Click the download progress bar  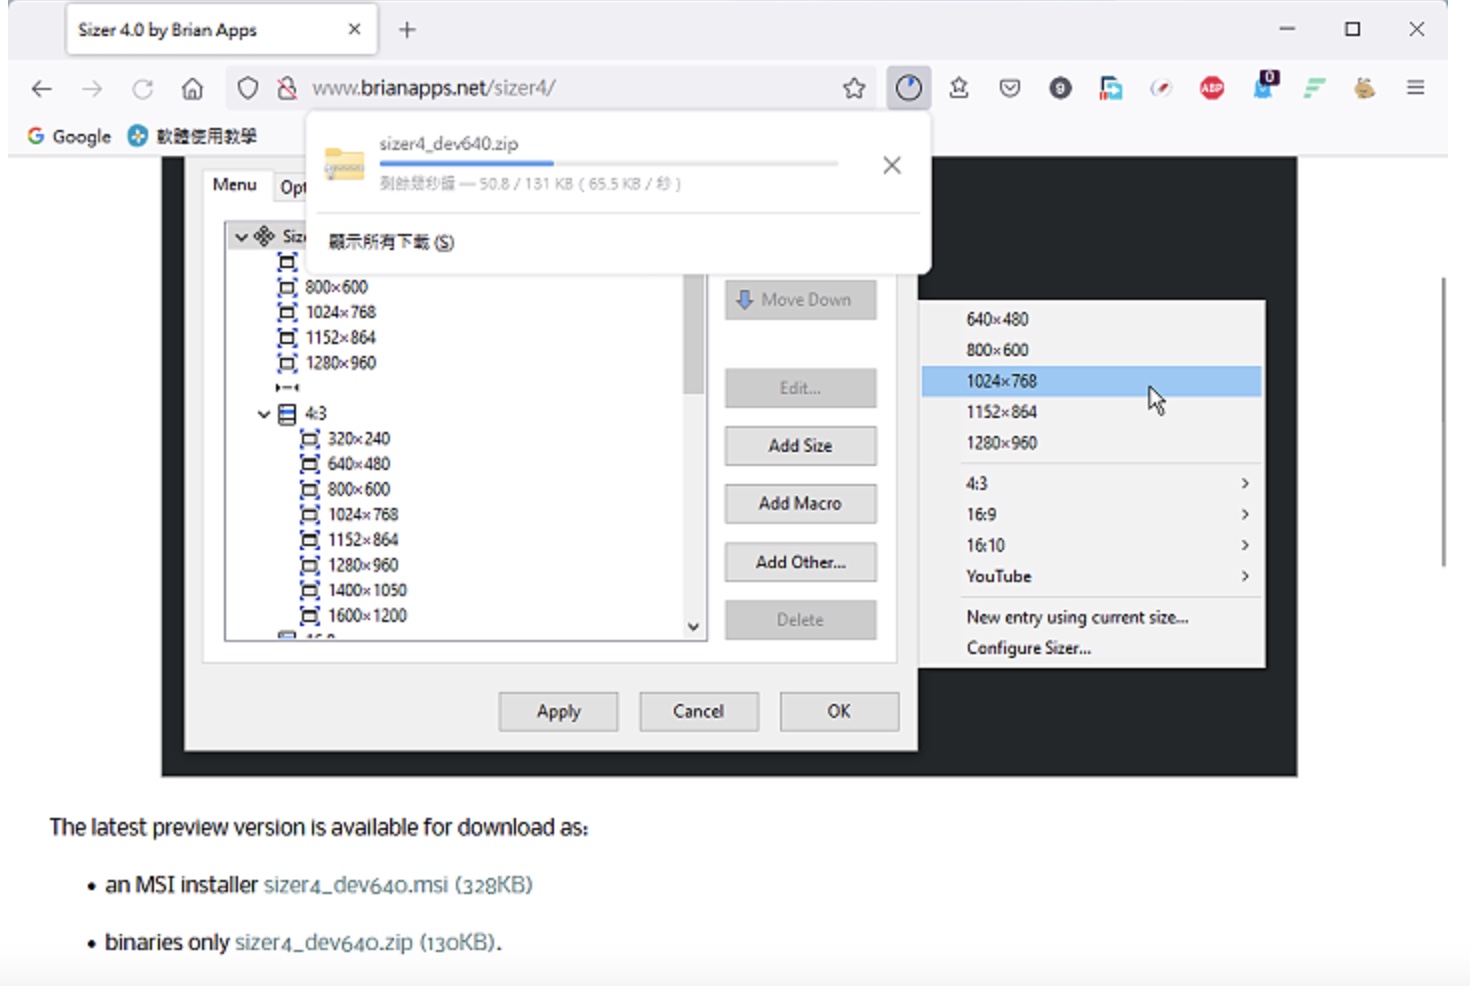point(608,163)
